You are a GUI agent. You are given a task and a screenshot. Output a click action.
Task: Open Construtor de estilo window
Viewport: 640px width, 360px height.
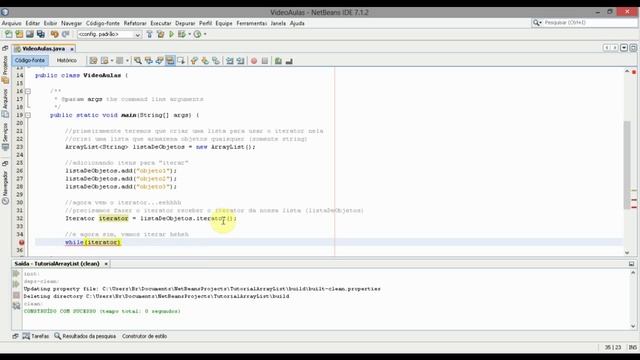click(144, 336)
